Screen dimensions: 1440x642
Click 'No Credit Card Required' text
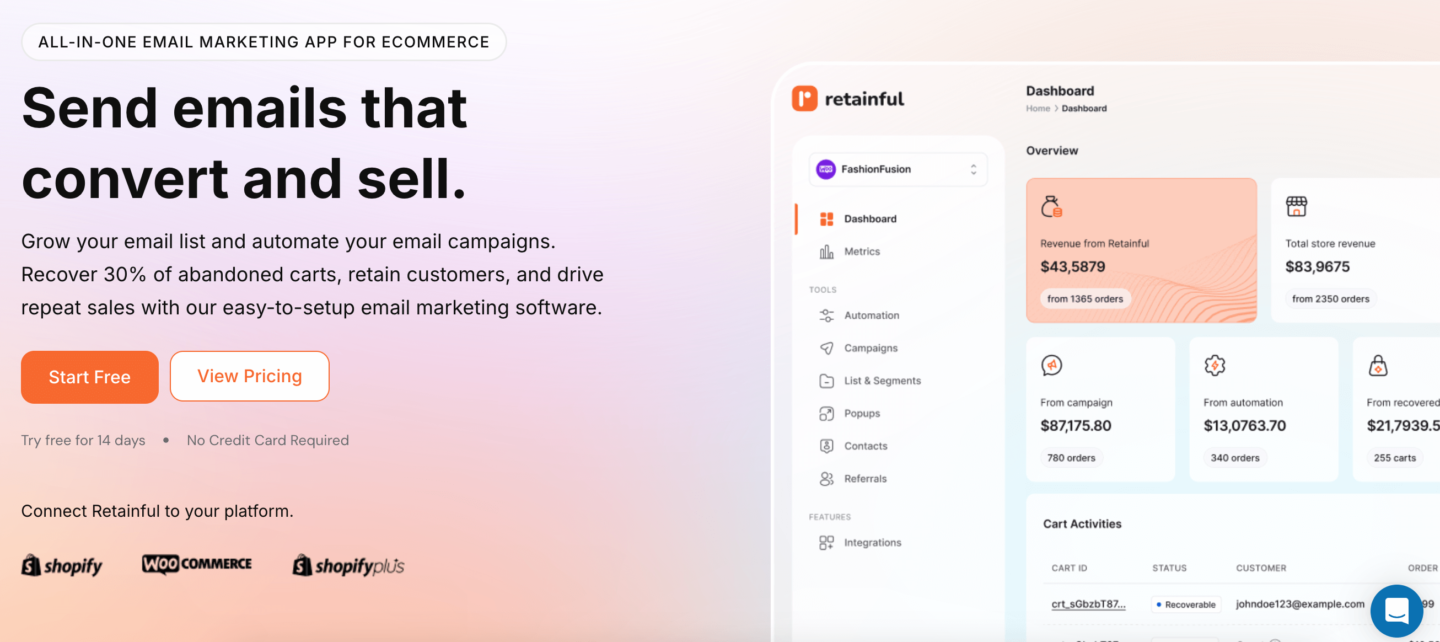(268, 440)
